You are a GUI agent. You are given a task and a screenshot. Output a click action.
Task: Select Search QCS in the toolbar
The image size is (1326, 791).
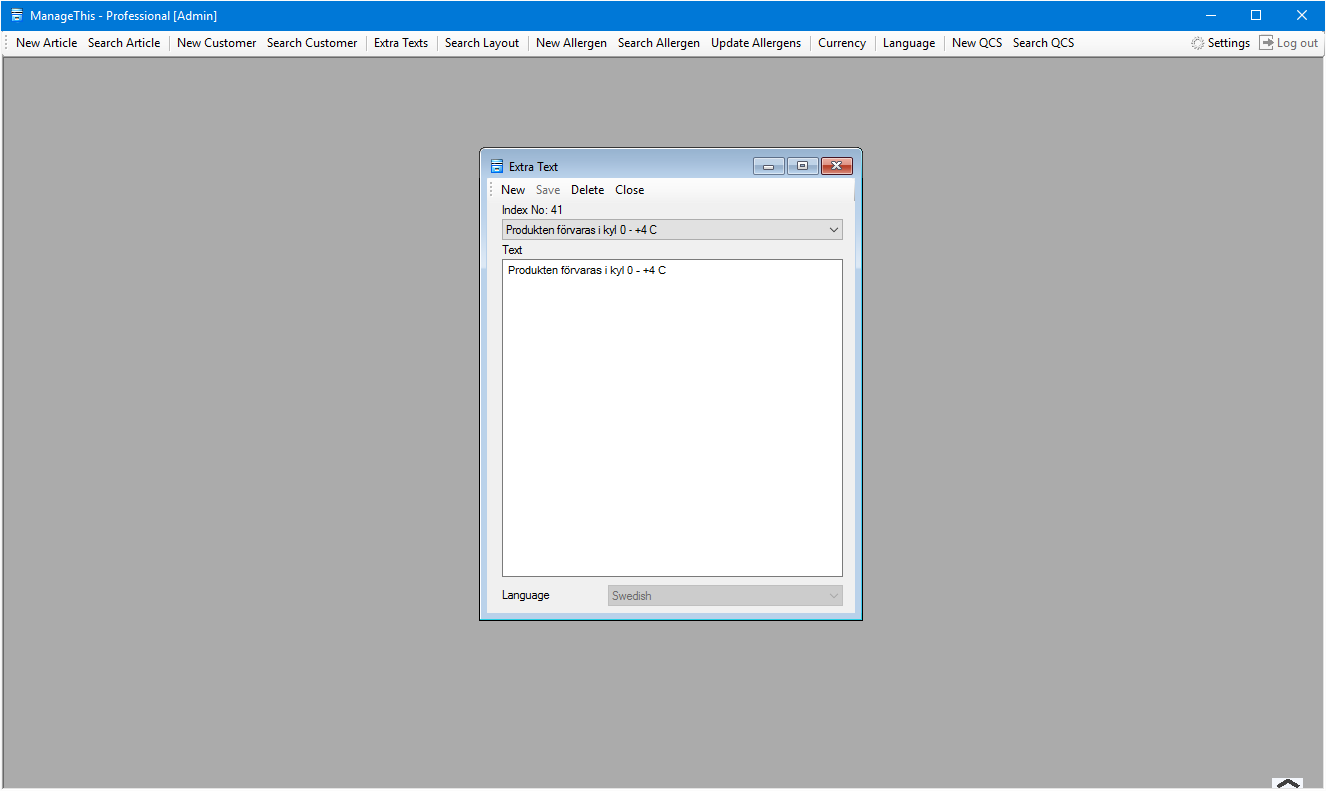click(1043, 43)
